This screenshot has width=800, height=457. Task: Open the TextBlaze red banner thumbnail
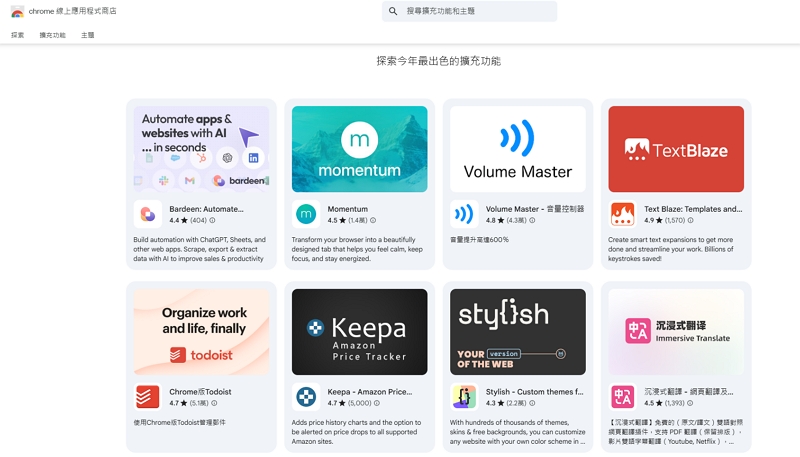pos(676,149)
